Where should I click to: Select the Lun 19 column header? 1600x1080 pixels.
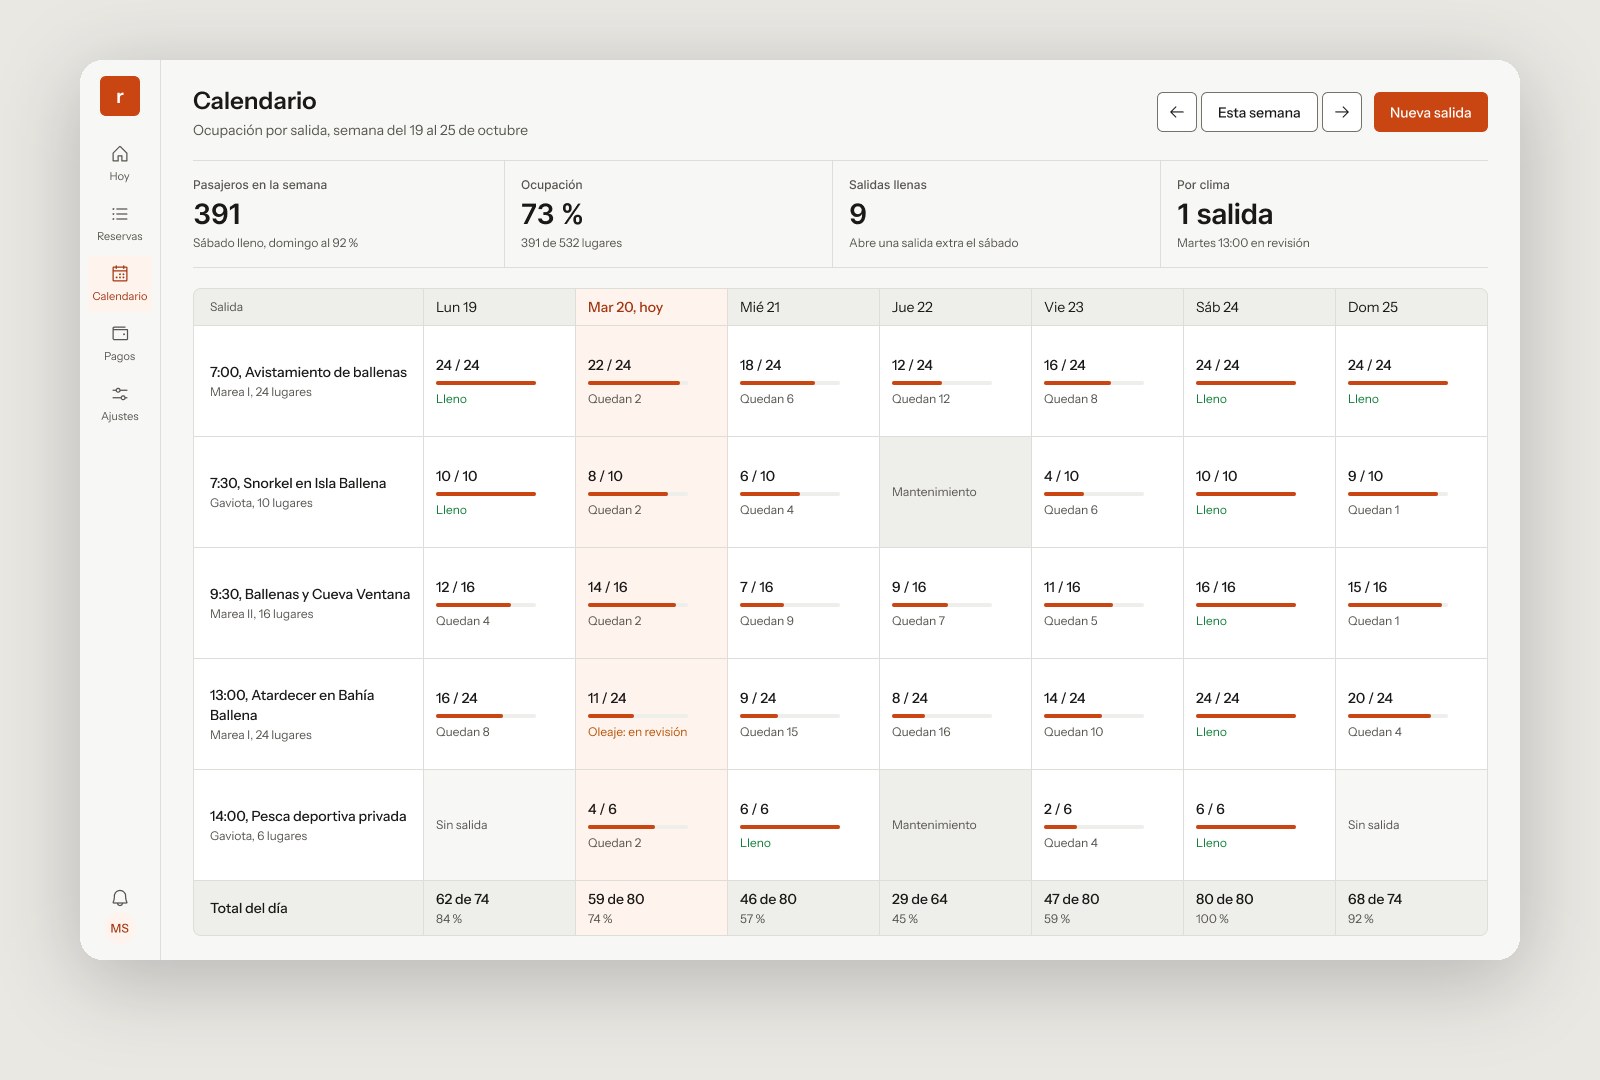[499, 307]
